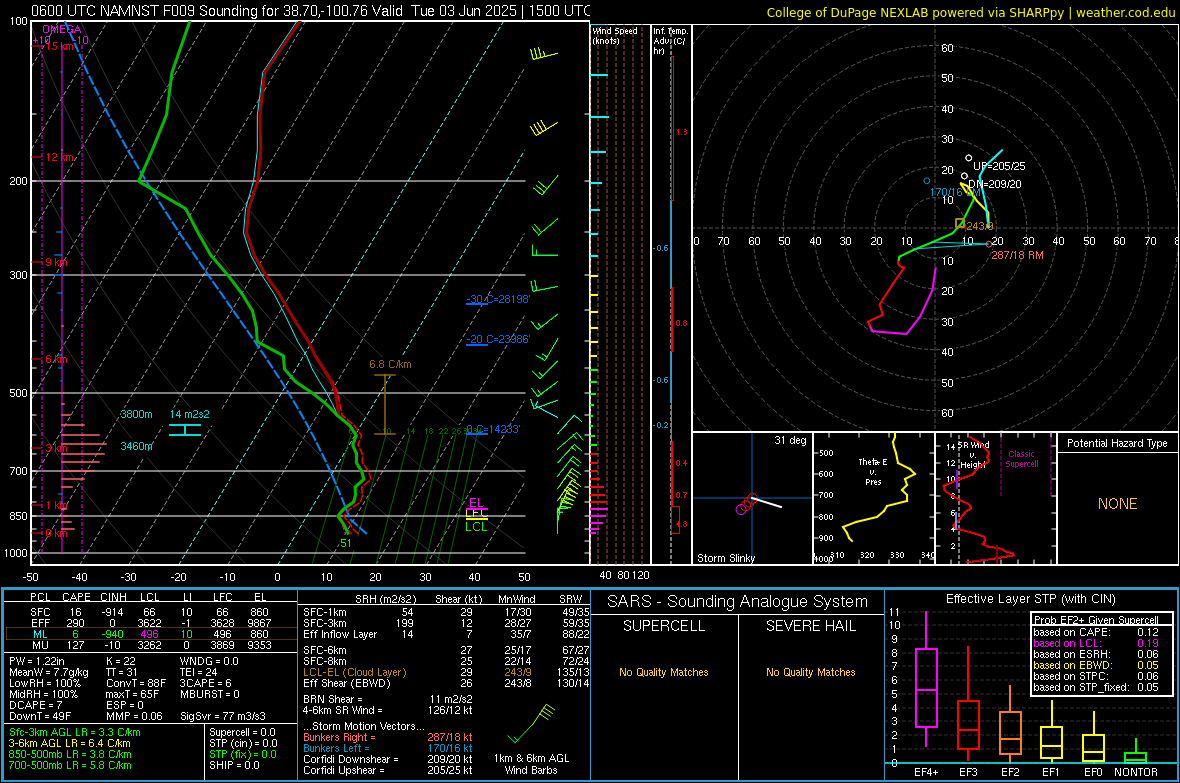Select the MU parcel row
Image resolution: width=1180 pixels, height=783 pixels.
tap(151, 645)
